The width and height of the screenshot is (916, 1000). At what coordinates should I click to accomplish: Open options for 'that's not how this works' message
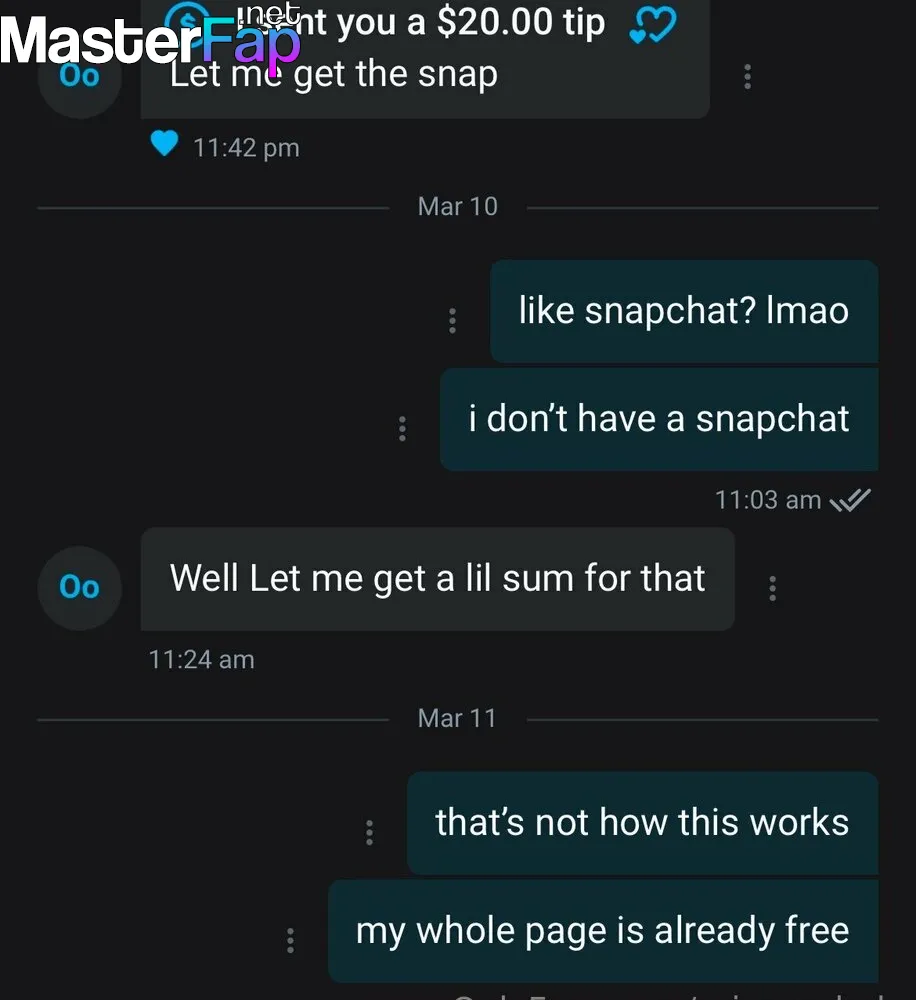369,832
